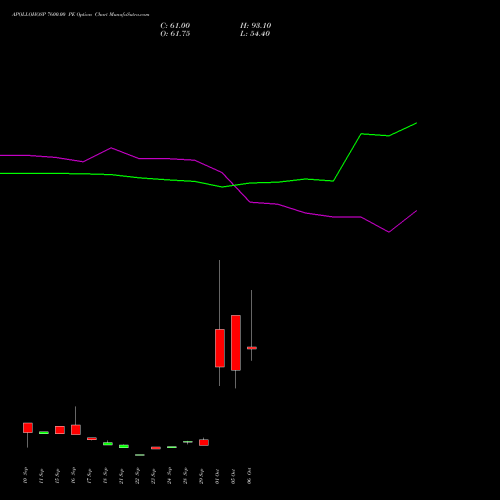Click the low price value L: 54.40

255,34
